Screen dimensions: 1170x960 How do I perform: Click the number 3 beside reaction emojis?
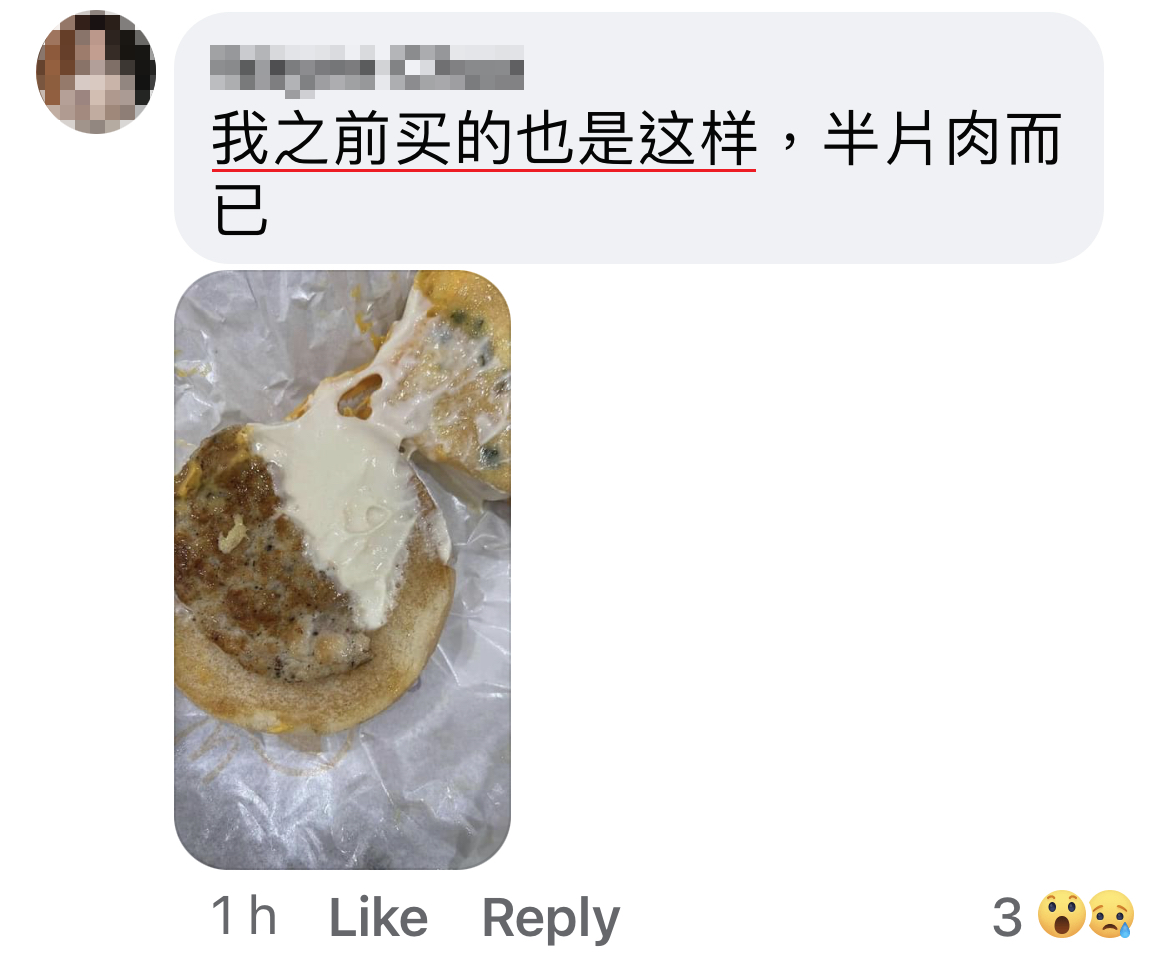pos(1007,917)
